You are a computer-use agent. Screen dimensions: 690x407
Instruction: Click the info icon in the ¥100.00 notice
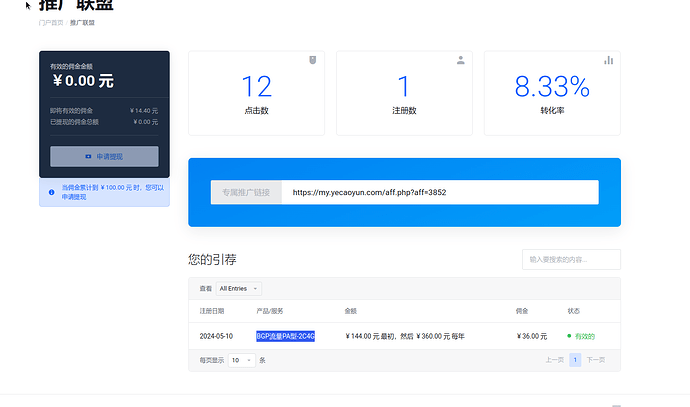click(51, 192)
